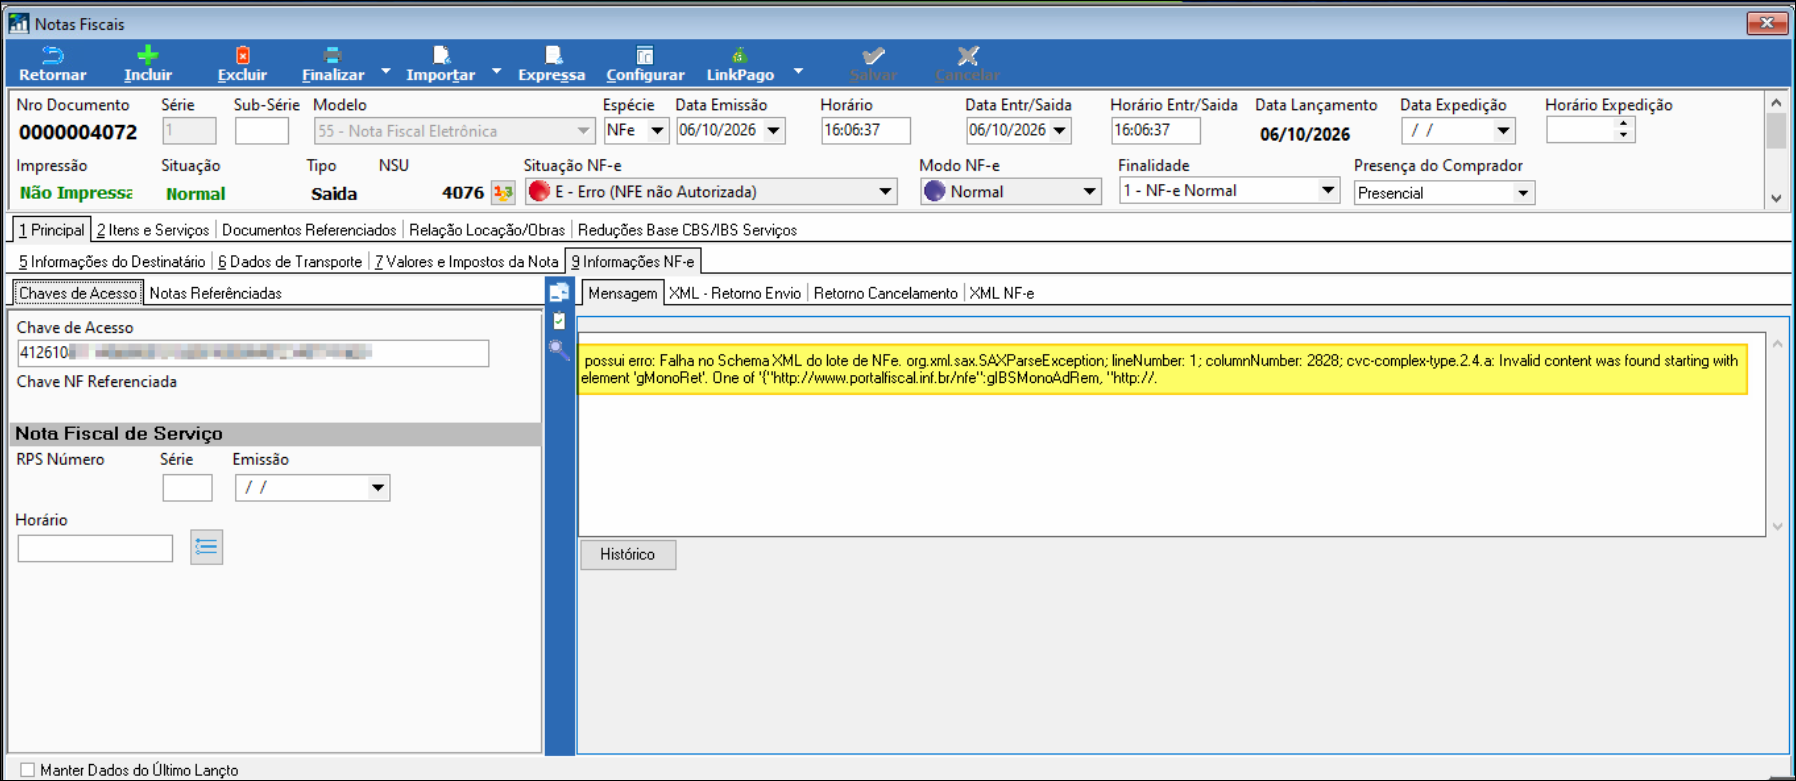Click the Finalizar printer icon
Image resolution: width=1796 pixels, height=781 pixels.
(x=333, y=56)
